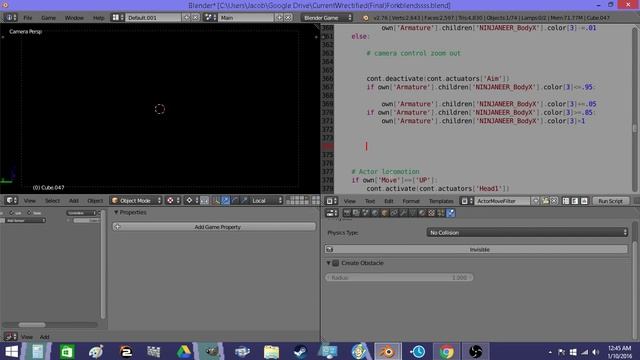The height and width of the screenshot is (360, 640).
Task: Toggle line numbers in text editor
Action: [x=566, y=201]
